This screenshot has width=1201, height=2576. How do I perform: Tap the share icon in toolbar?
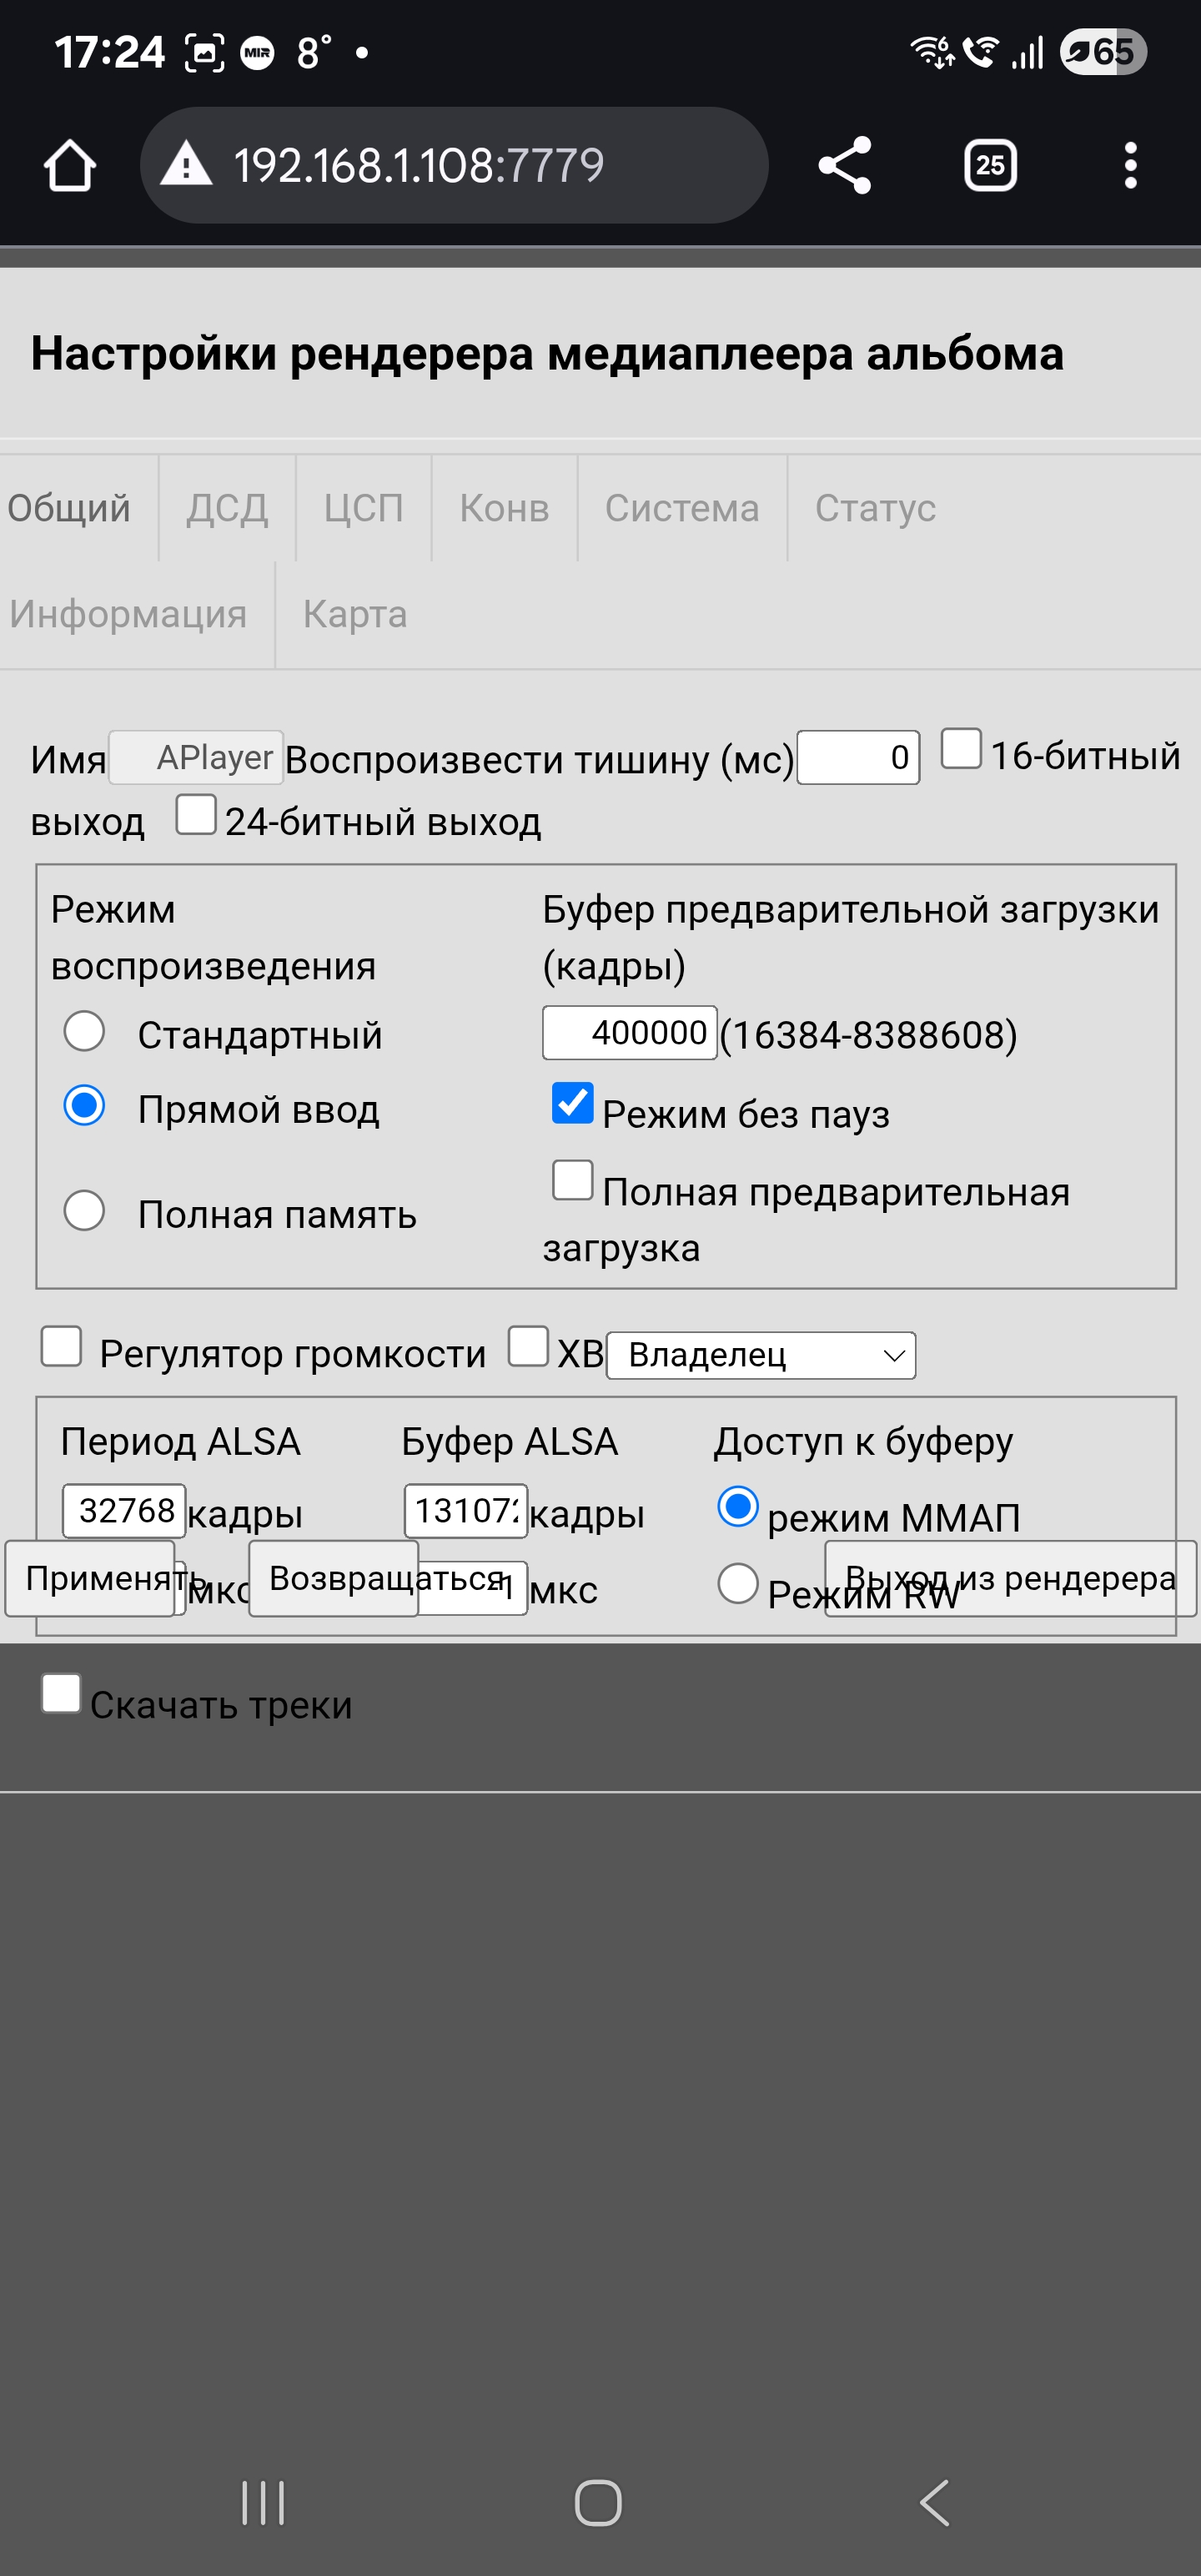(x=845, y=165)
